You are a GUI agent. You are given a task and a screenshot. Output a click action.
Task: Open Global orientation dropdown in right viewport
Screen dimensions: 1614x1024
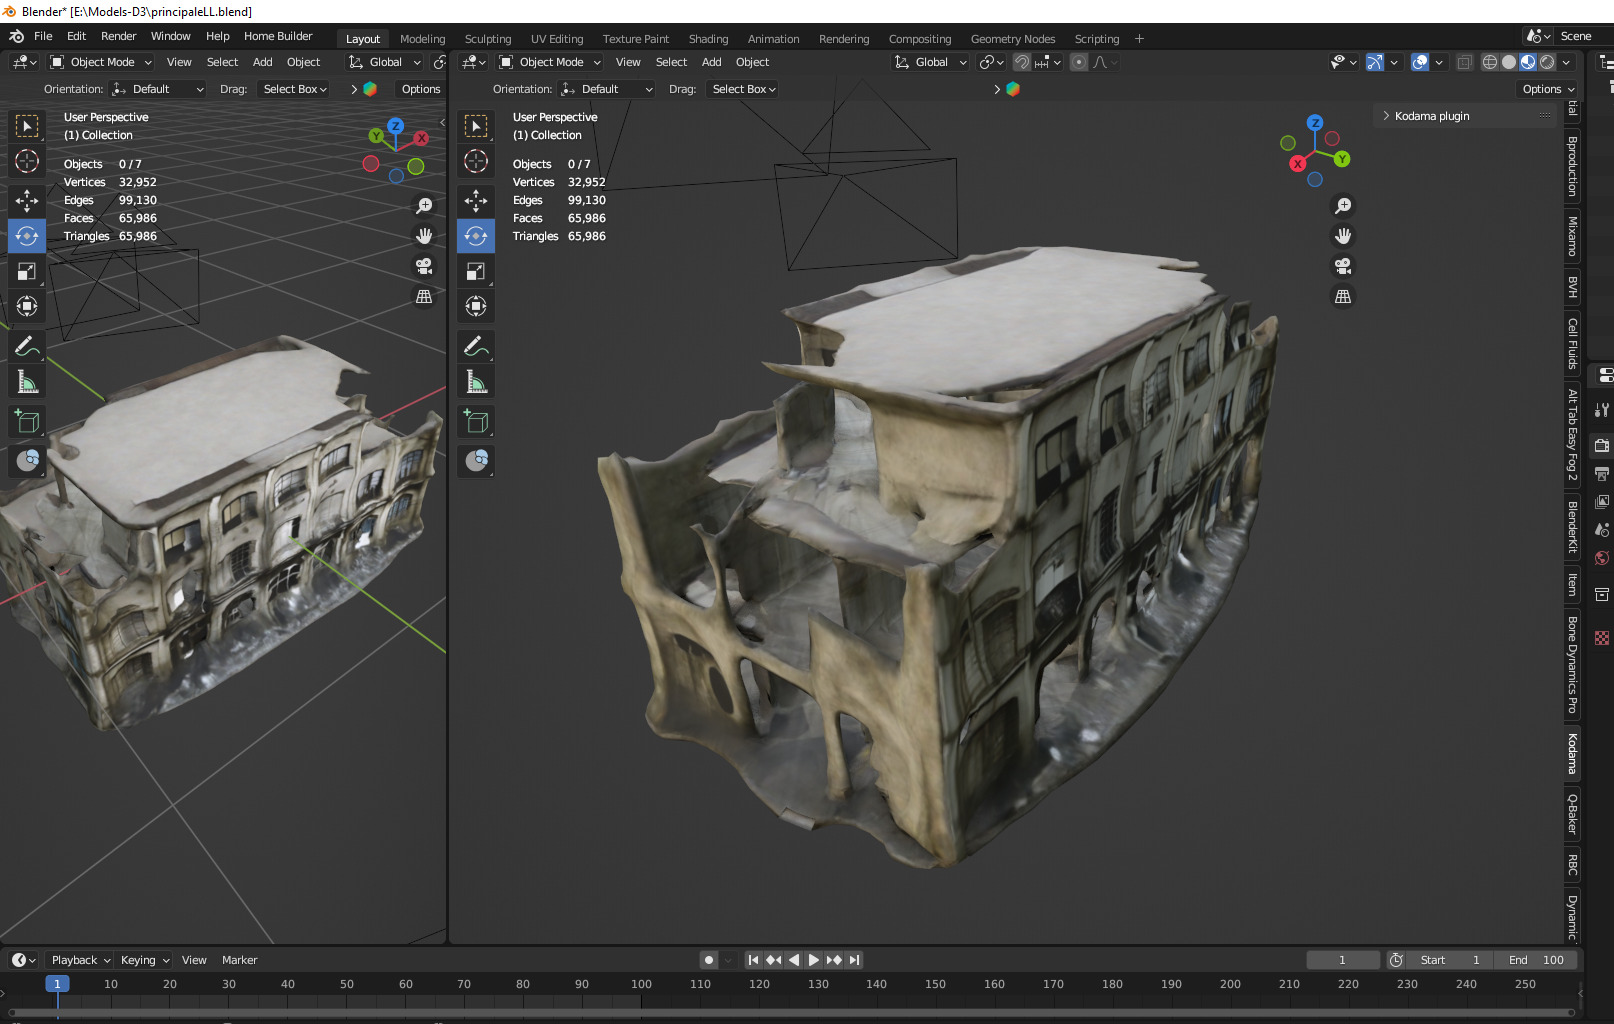(x=930, y=62)
